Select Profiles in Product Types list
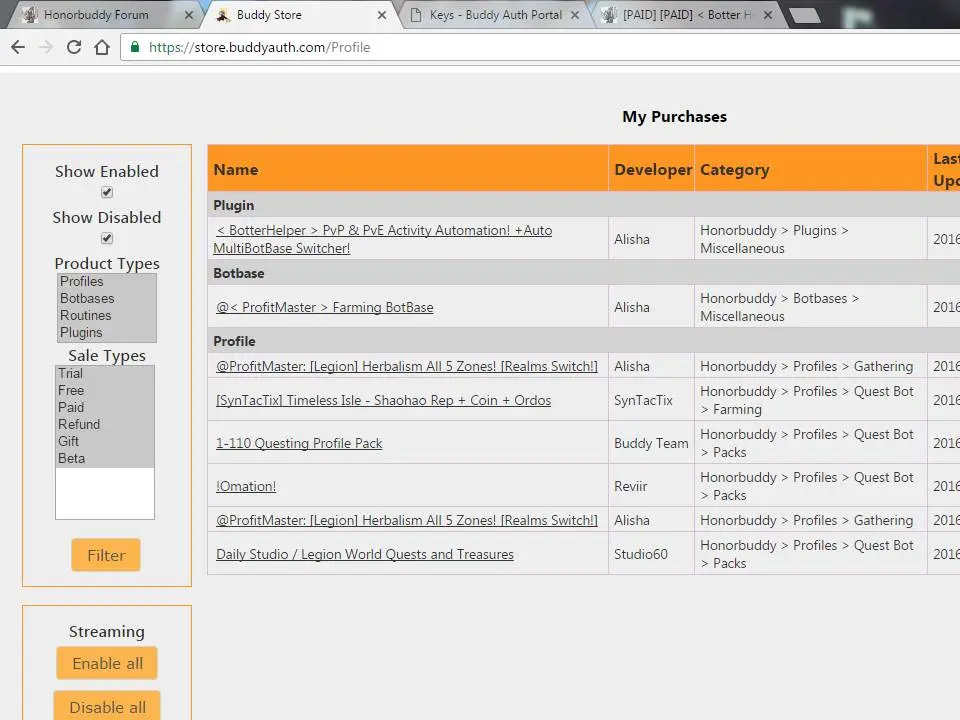Viewport: 960px width, 720px height. [107, 282]
